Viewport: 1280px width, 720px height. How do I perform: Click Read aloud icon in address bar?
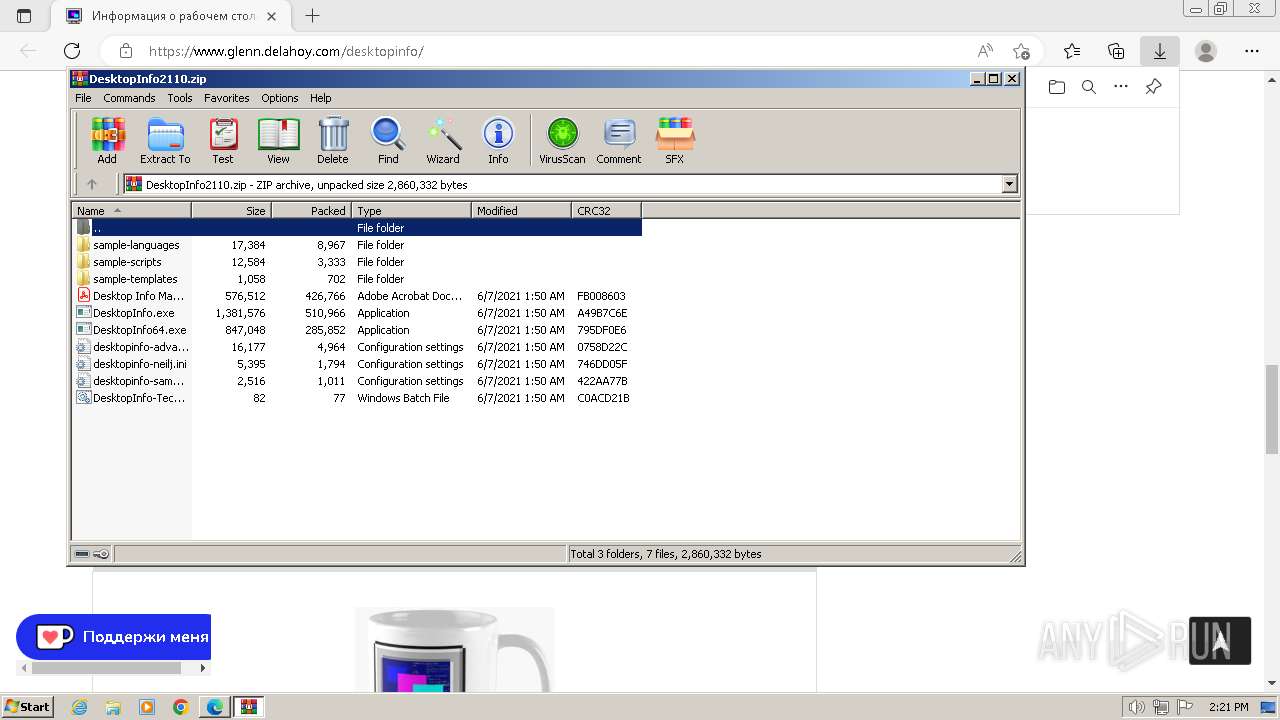click(x=985, y=51)
